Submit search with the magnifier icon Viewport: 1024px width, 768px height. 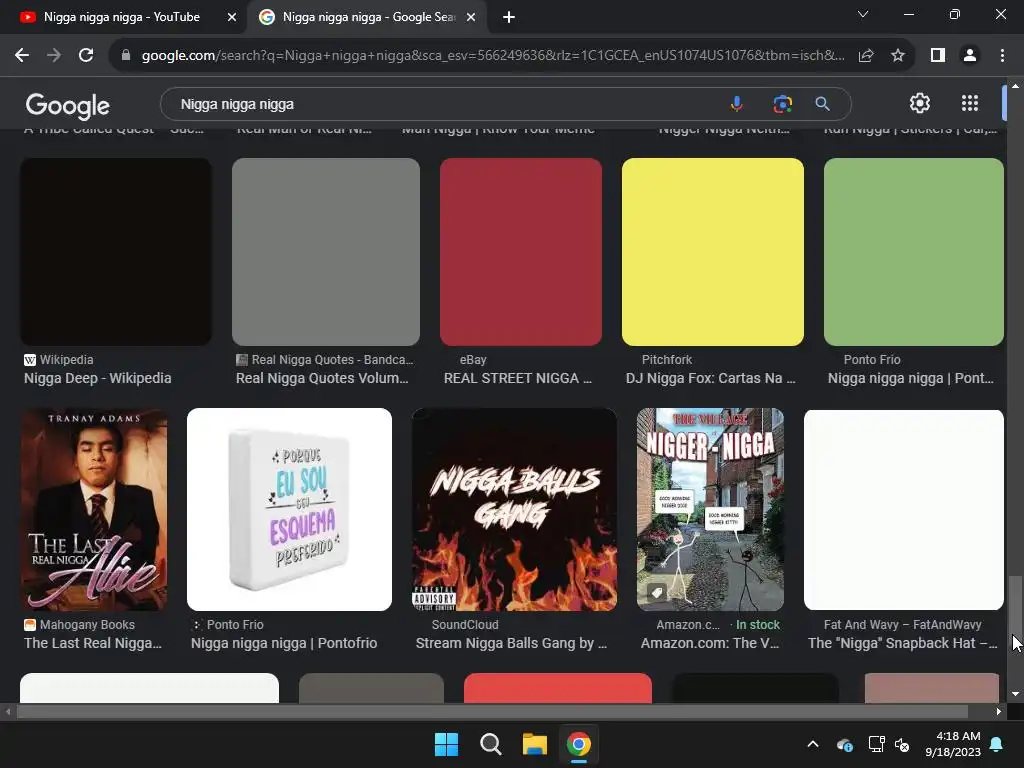[x=823, y=104]
